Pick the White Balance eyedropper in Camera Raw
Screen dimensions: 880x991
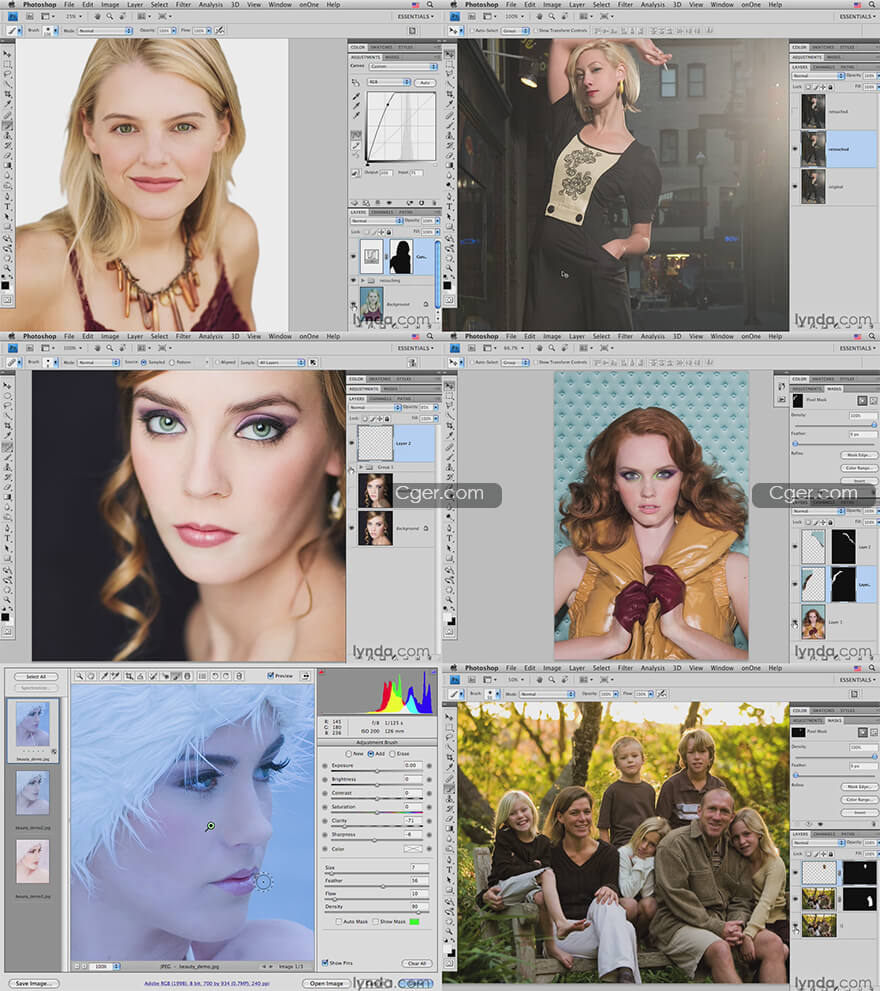(x=104, y=676)
